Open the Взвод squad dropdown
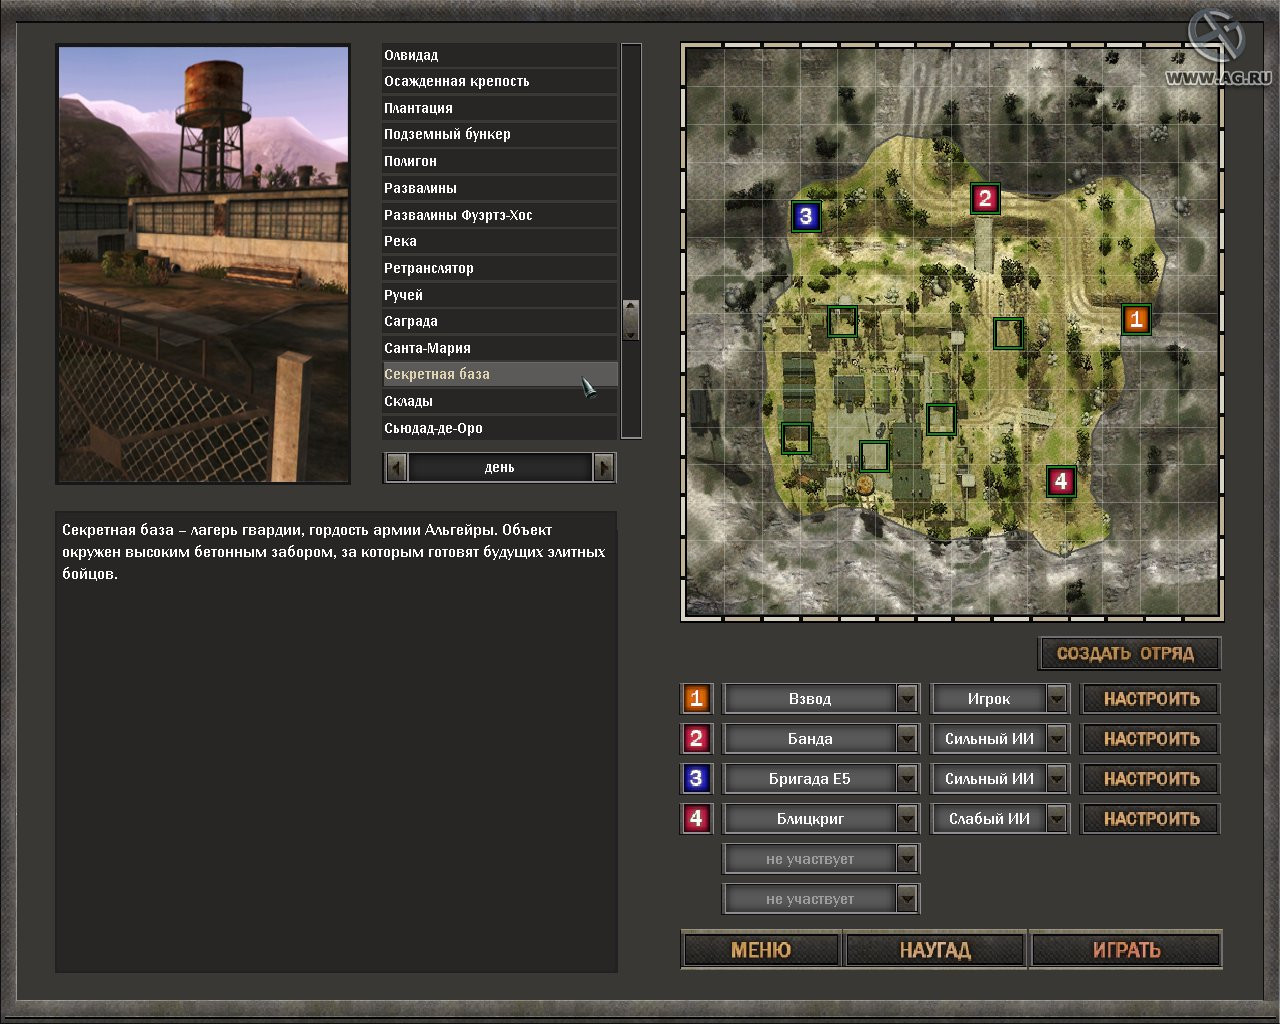Image resolution: width=1280 pixels, height=1024 pixels. click(x=907, y=698)
